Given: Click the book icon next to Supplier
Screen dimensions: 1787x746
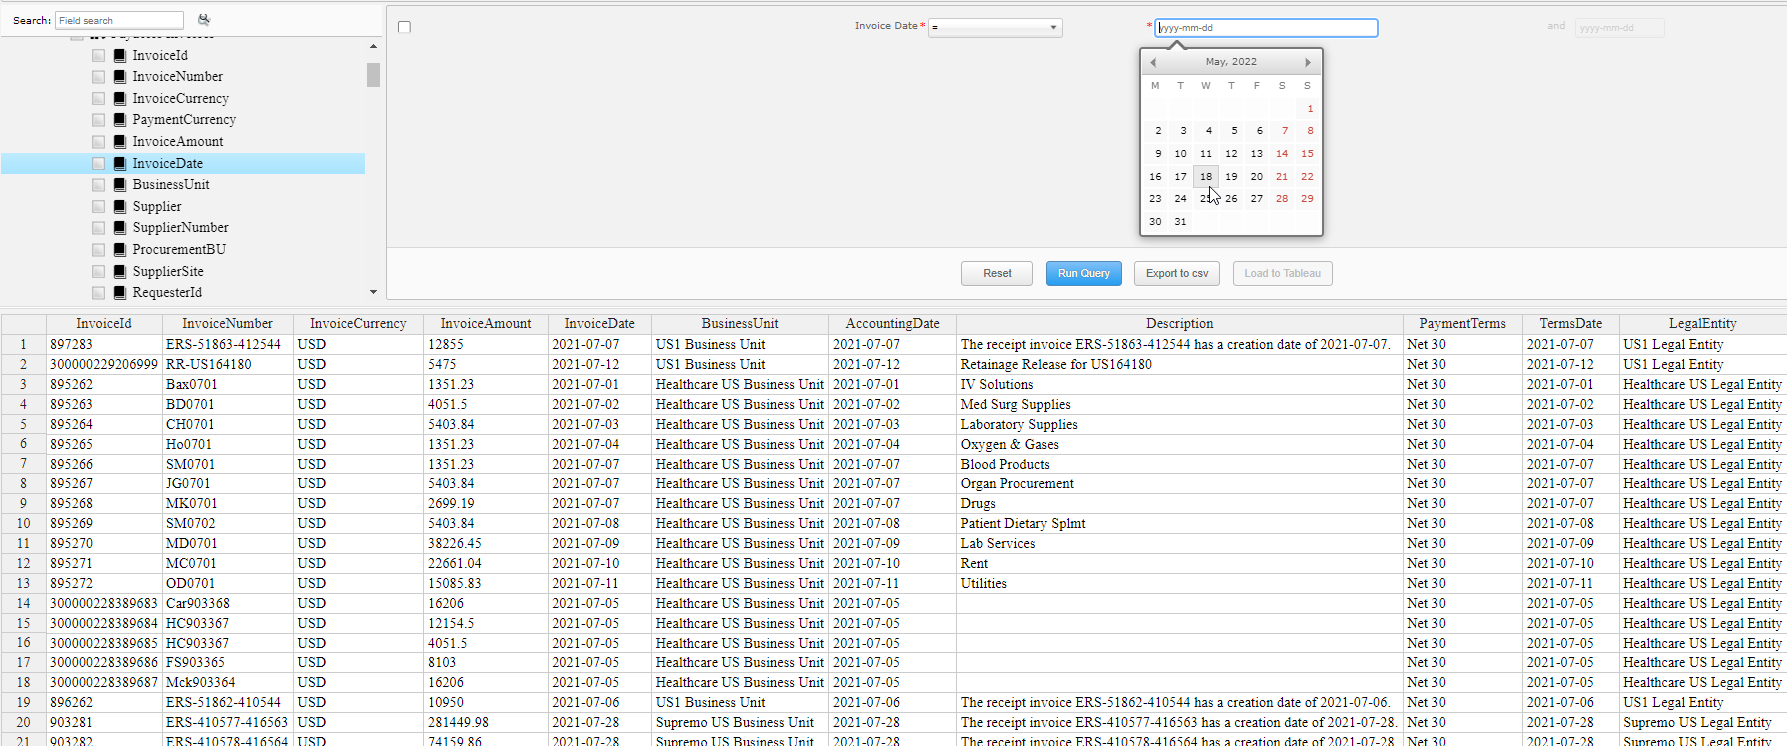Looking at the screenshot, I should pos(120,207).
